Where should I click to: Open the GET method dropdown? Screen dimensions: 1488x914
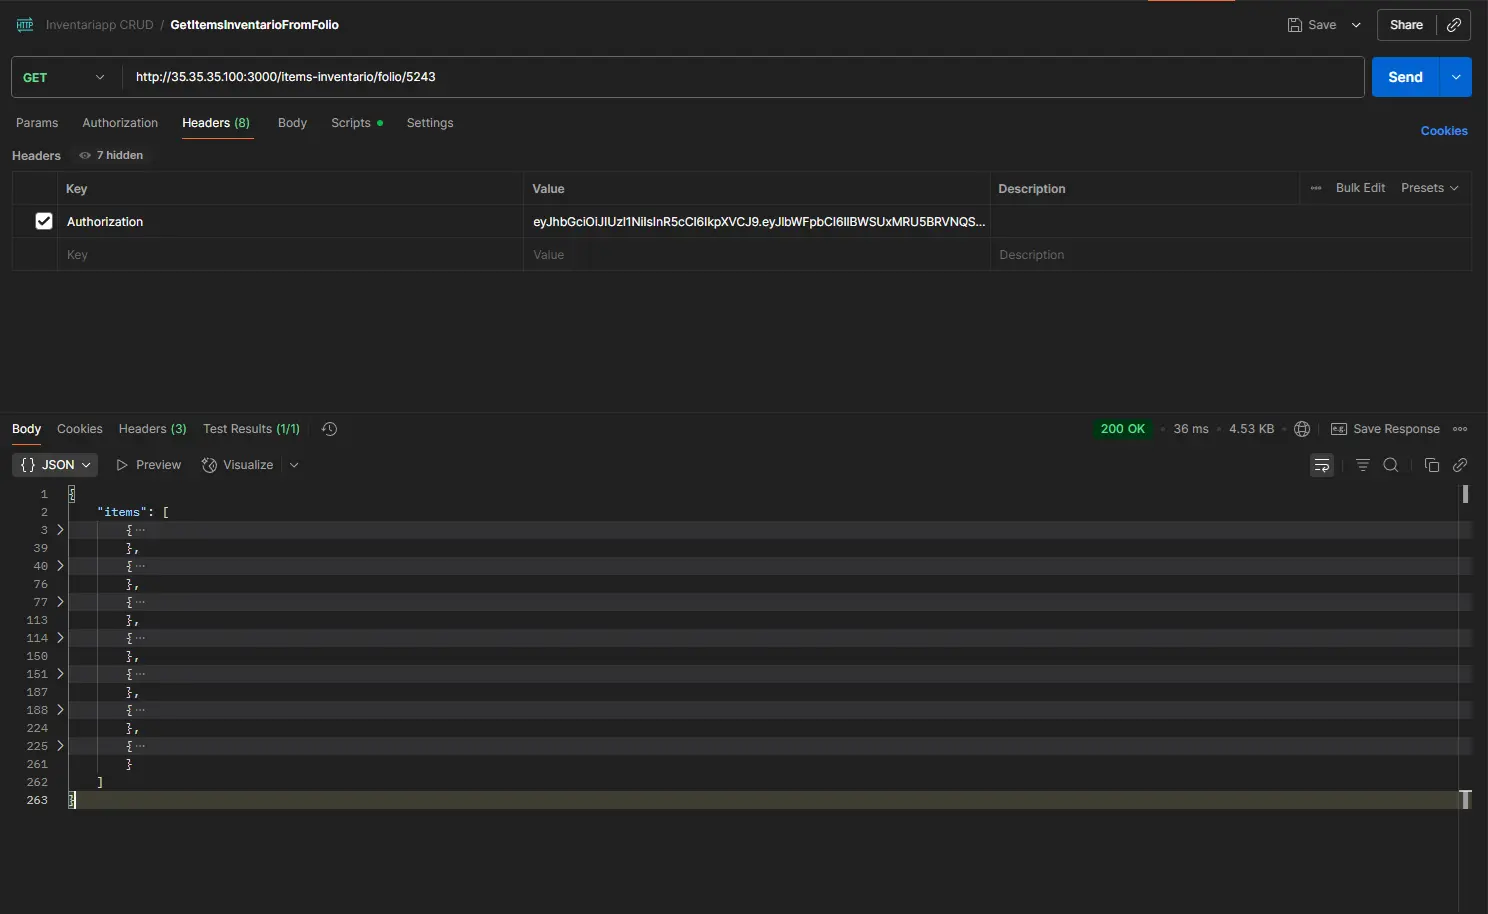pos(64,77)
